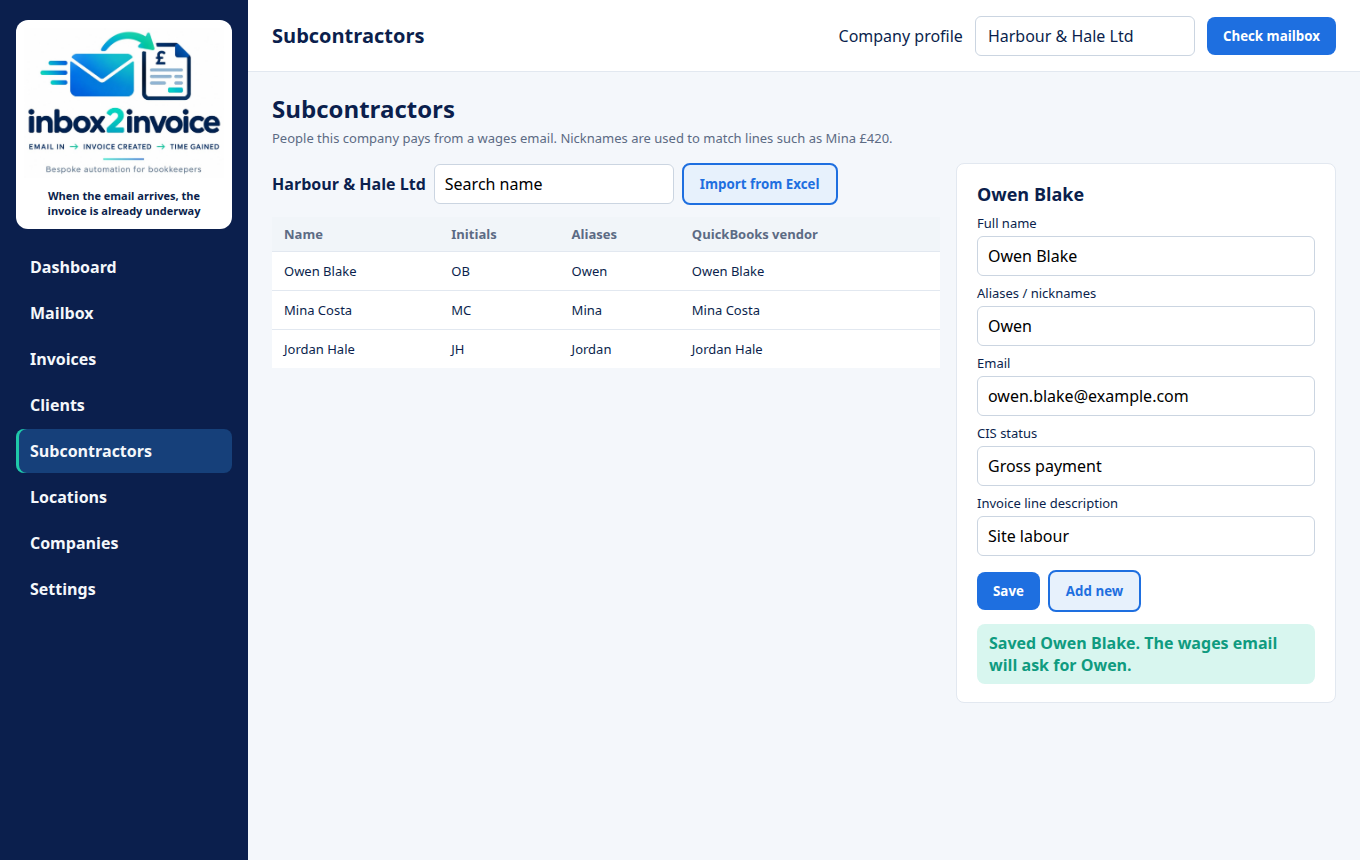The height and width of the screenshot is (860, 1360).
Task: Click Import from Excel
Action: [760, 184]
